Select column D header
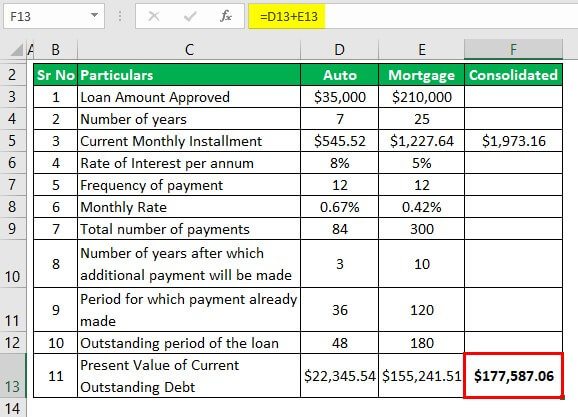 [x=340, y=50]
